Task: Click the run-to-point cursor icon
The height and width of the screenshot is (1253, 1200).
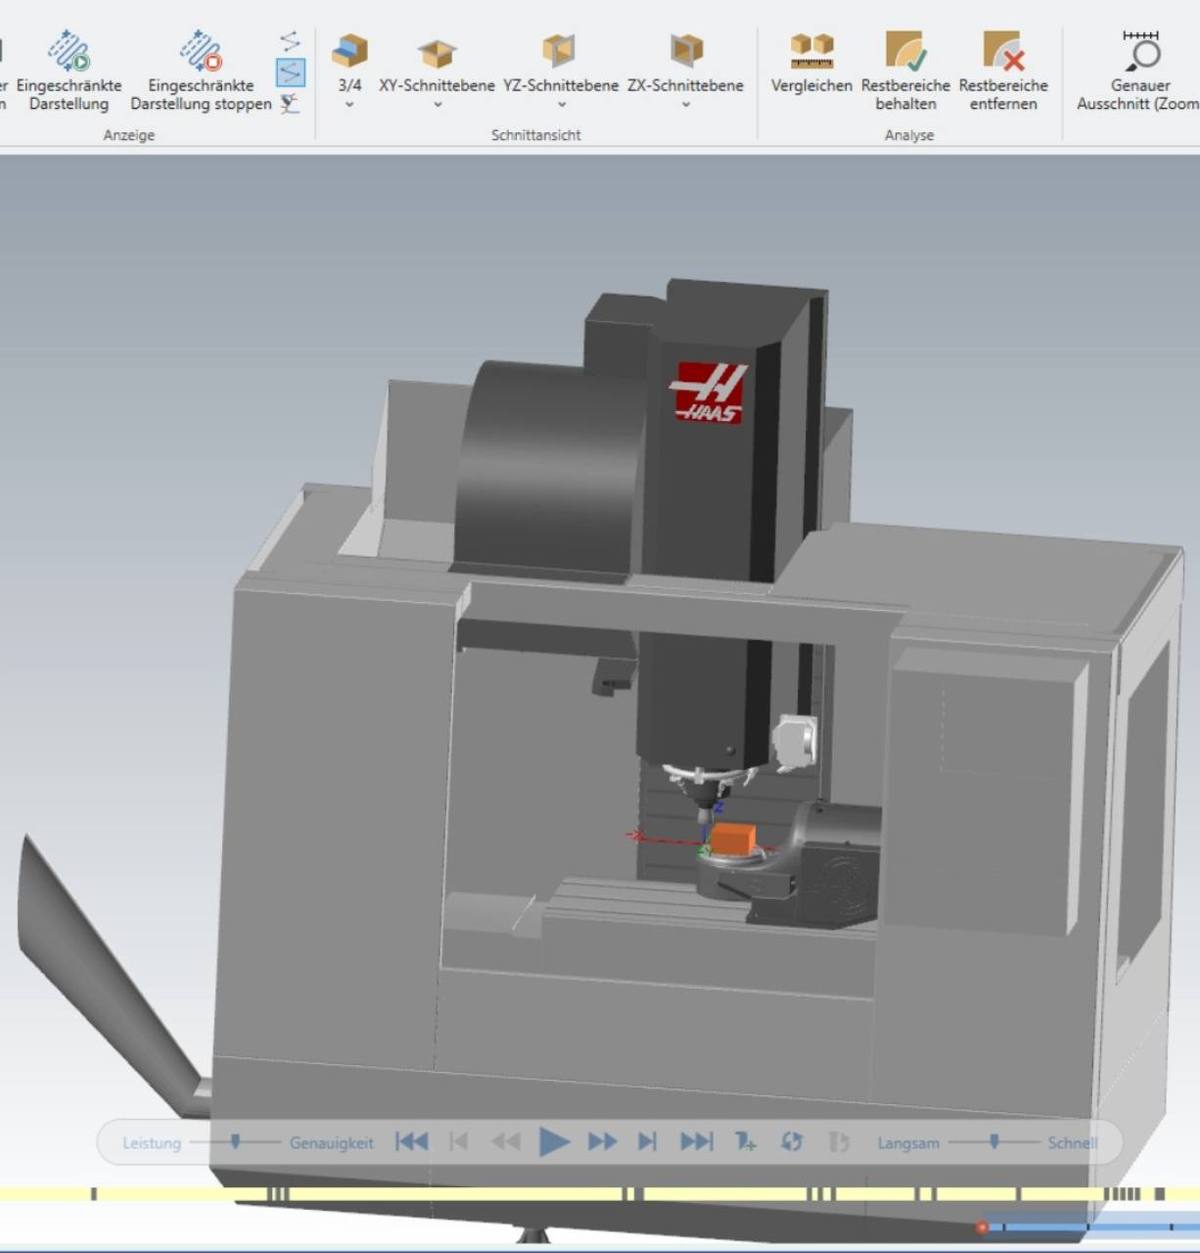Action: pyautogui.click(x=745, y=1142)
